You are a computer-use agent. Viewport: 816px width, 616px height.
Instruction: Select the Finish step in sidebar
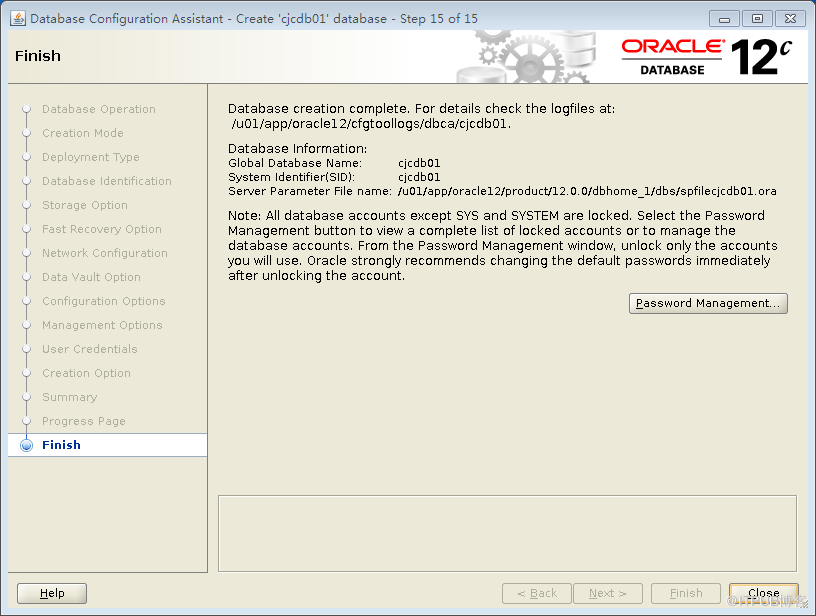108,445
